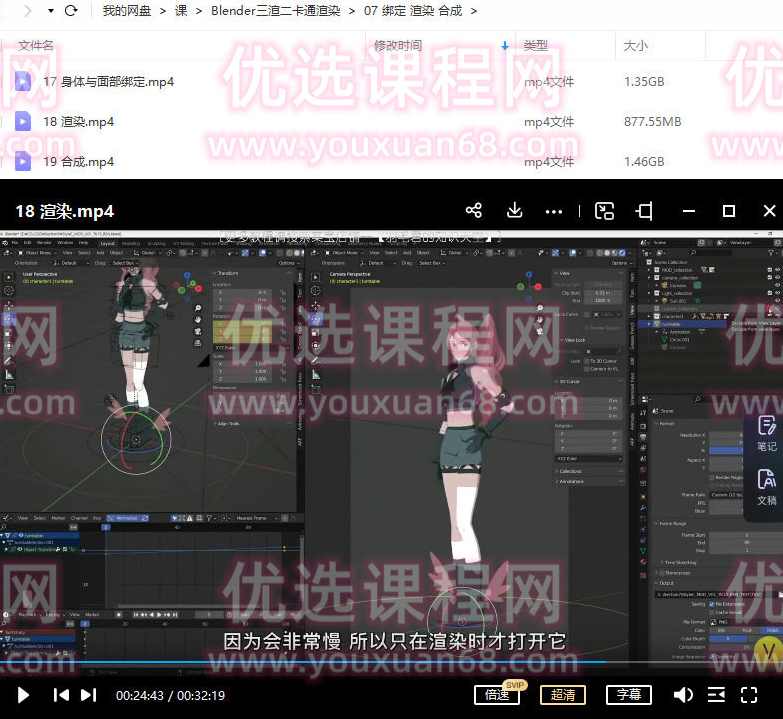Click the video icon of 17 身体与面部绑定.mp4
The height and width of the screenshot is (719, 783).
pyautogui.click(x=22, y=81)
